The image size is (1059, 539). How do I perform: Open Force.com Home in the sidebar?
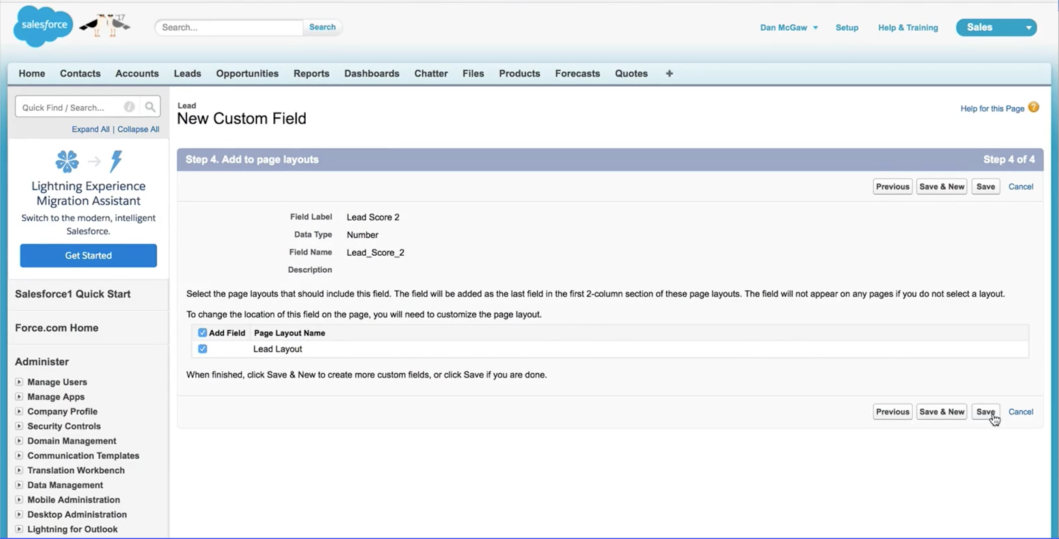(57, 328)
